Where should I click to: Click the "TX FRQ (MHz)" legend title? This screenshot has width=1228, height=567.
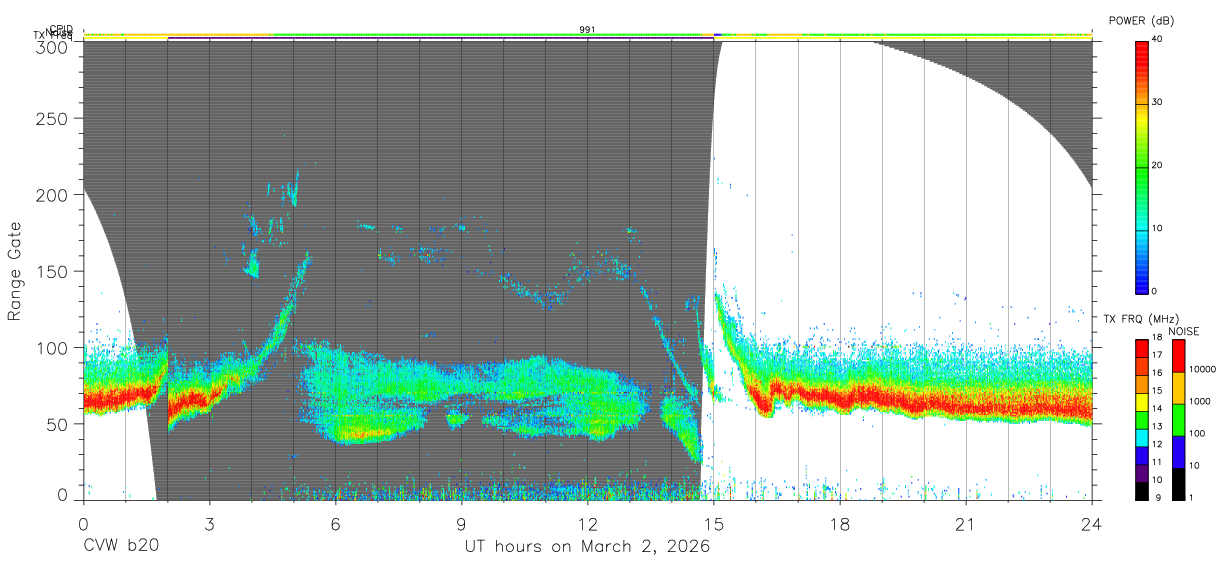[1140, 319]
